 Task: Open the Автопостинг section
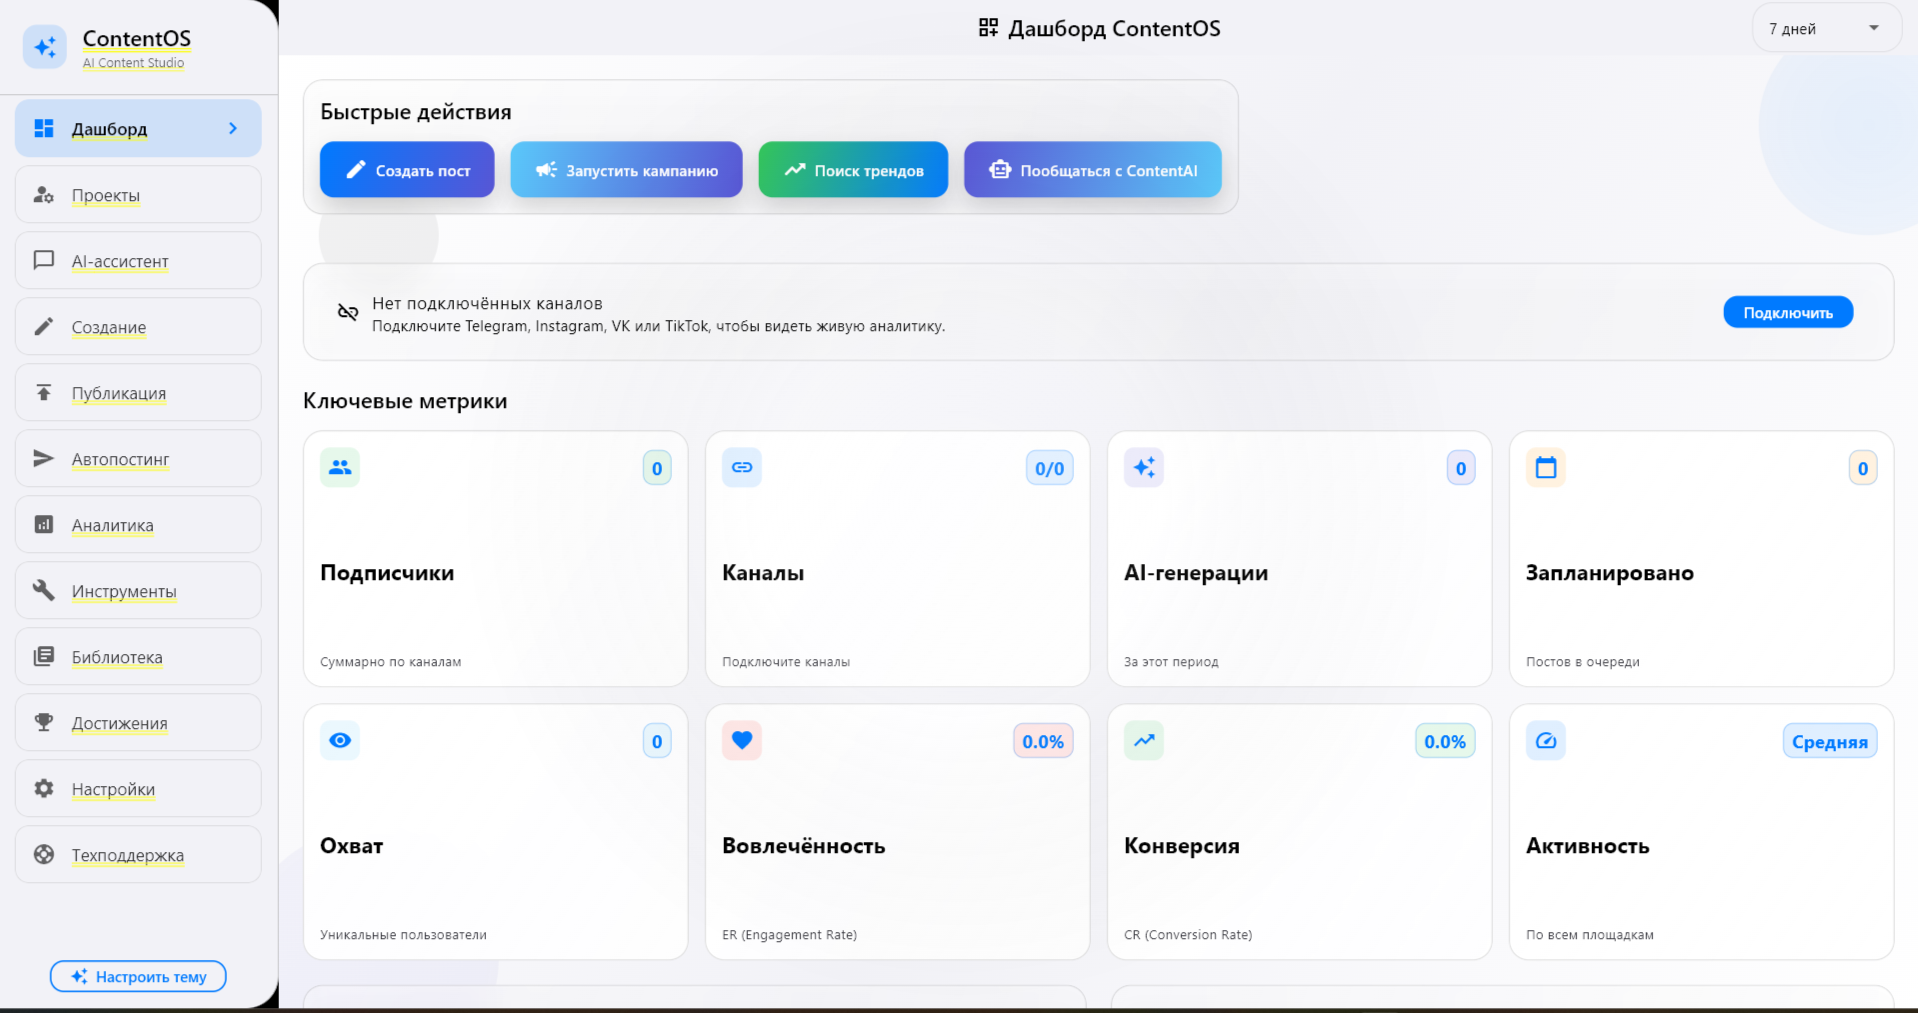click(120, 458)
